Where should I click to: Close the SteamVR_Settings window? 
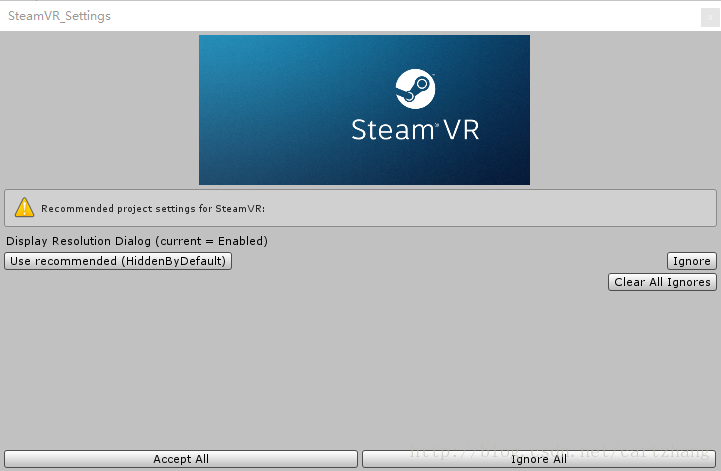click(710, 17)
